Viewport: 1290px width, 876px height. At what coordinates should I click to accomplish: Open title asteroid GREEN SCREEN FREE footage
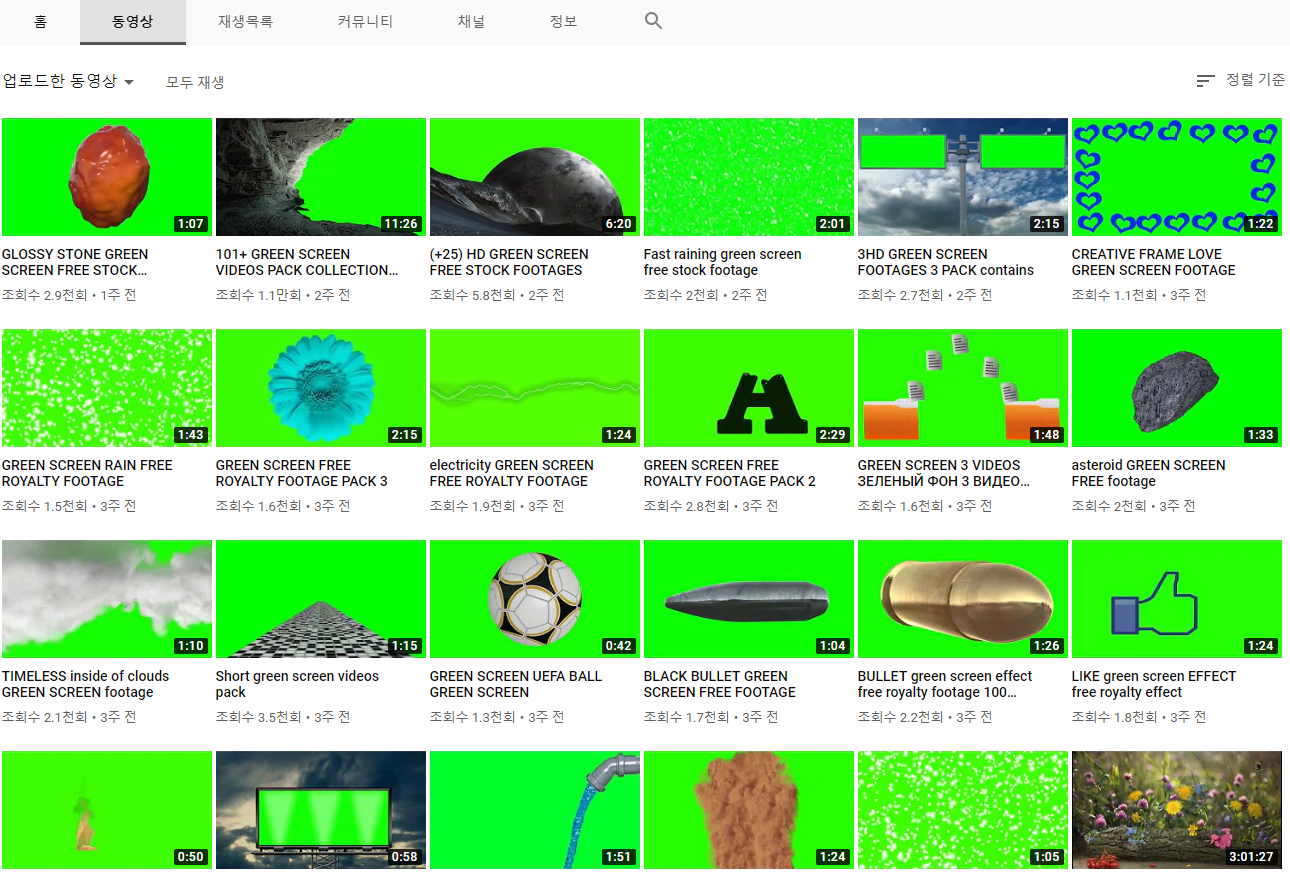(x=1148, y=473)
